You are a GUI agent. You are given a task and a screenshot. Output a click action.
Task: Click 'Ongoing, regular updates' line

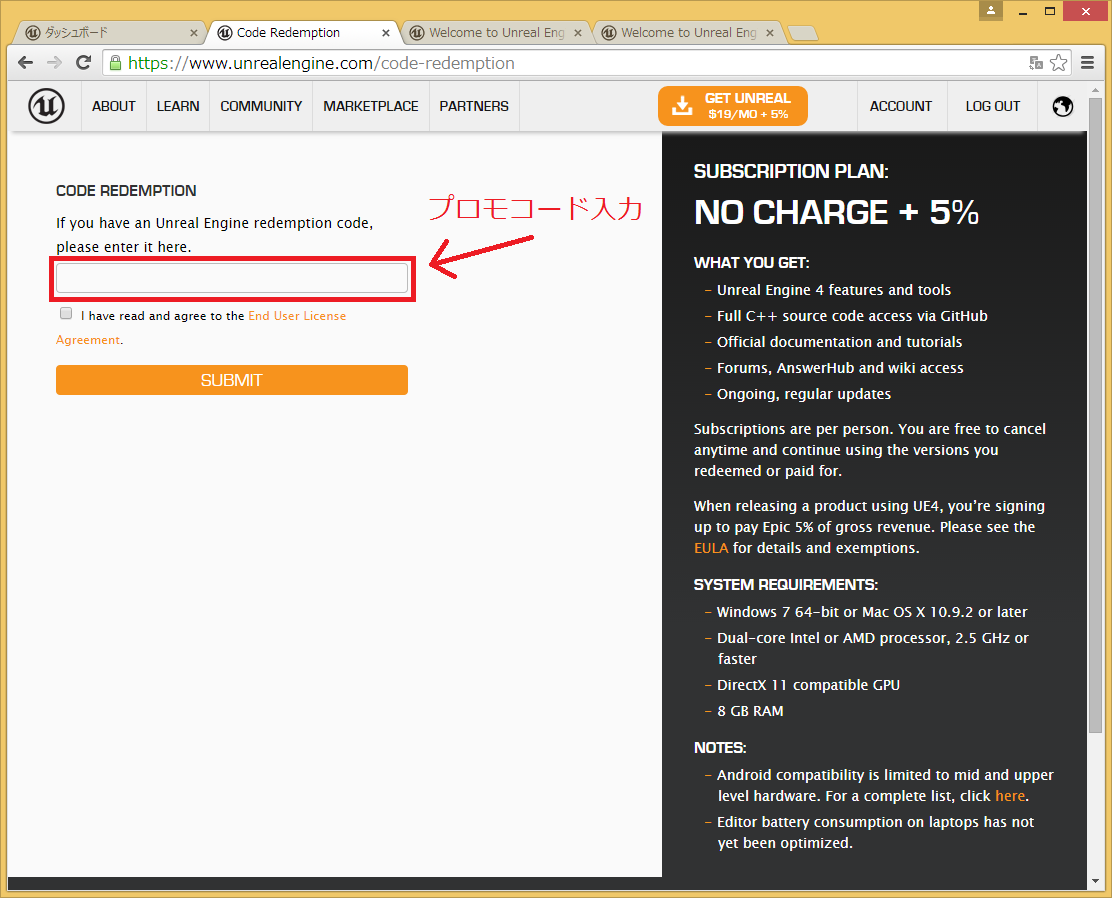804,394
